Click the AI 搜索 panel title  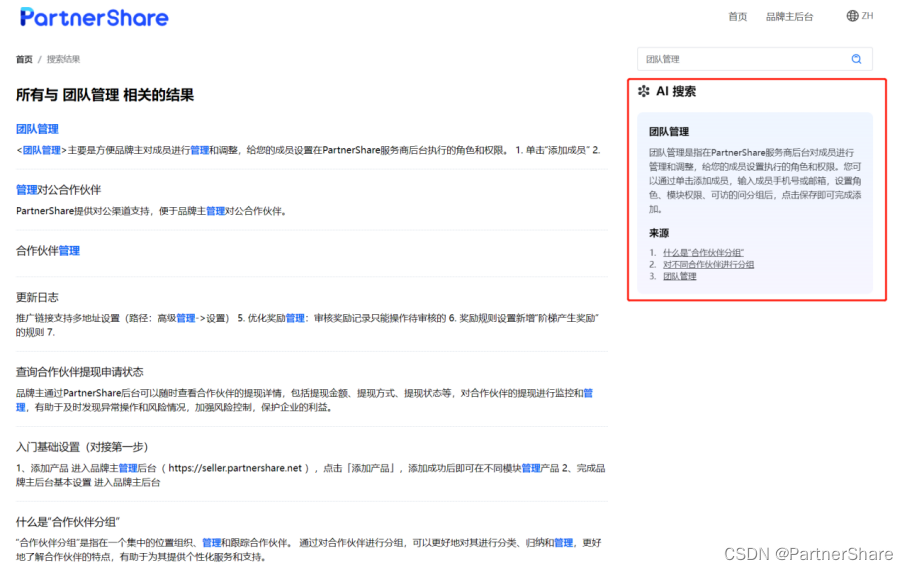click(x=676, y=91)
